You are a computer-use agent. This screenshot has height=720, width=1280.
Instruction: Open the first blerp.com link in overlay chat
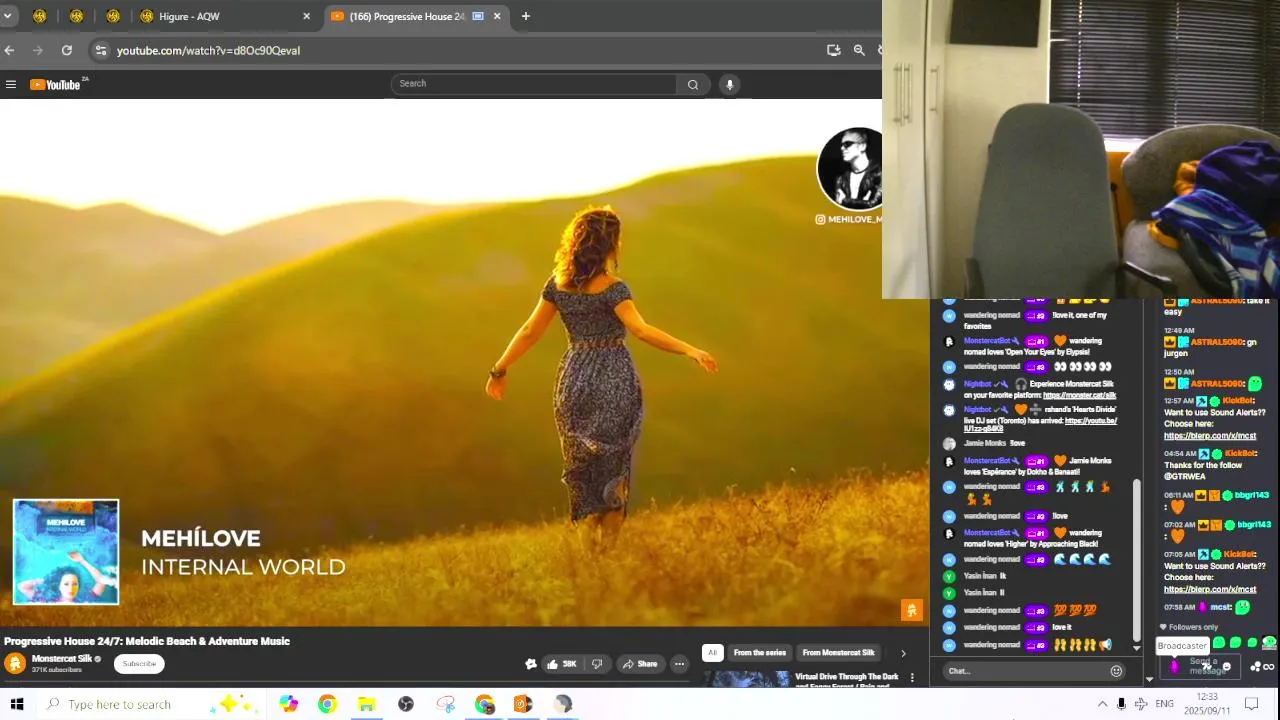(1210, 436)
